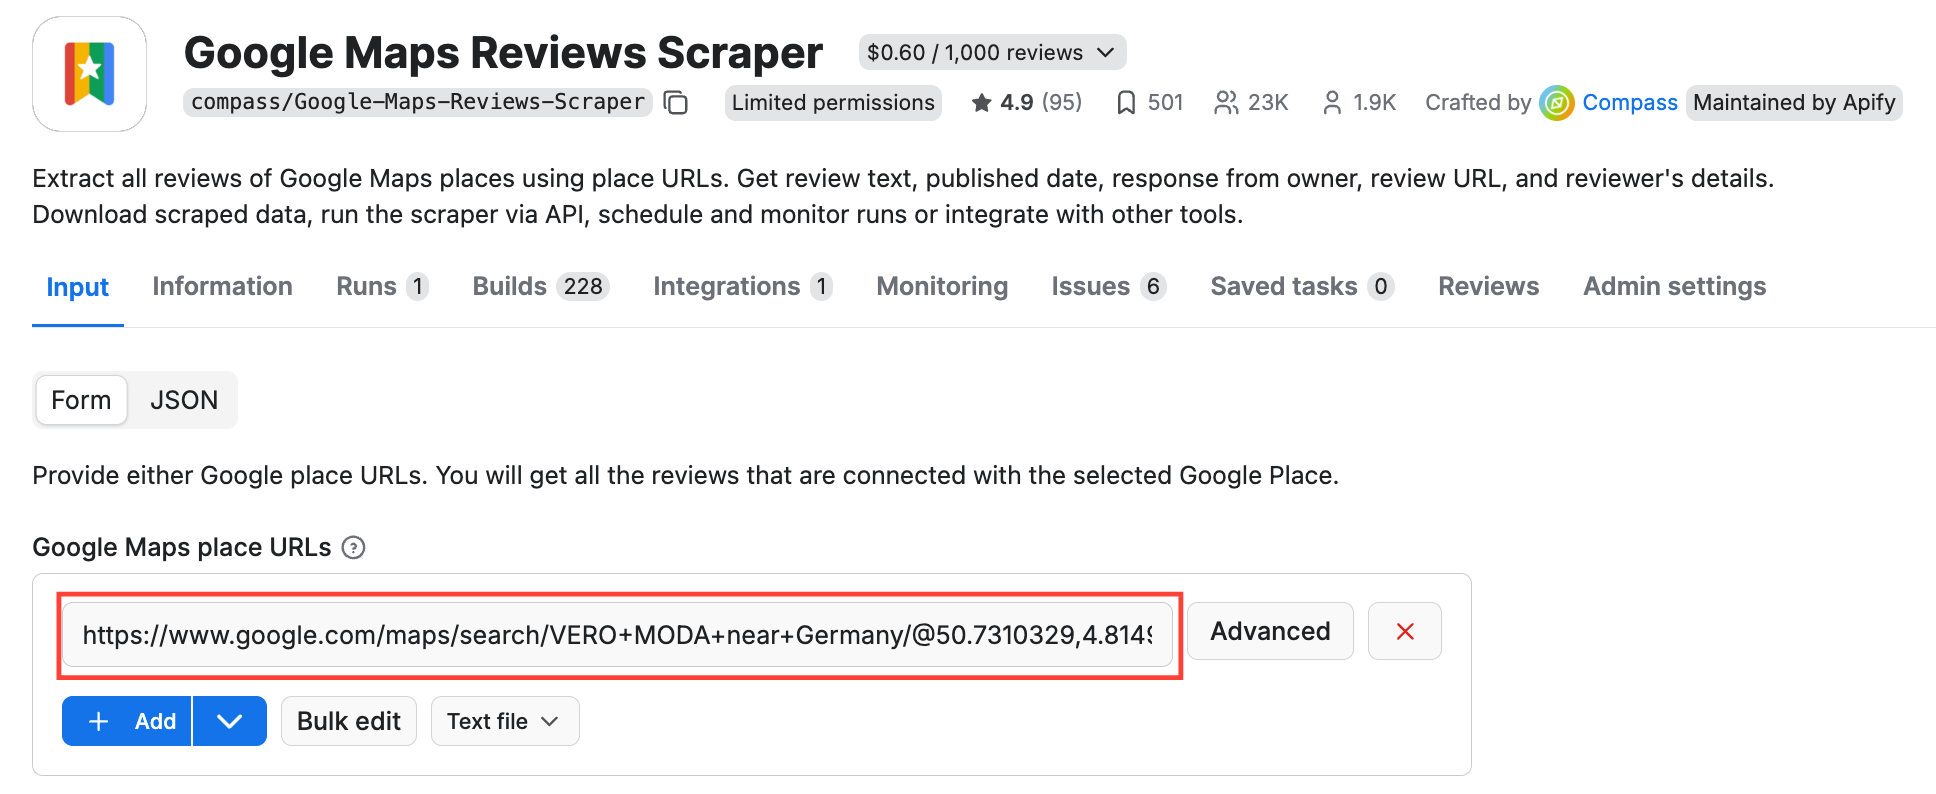The width and height of the screenshot is (1936, 794).
Task: Click the Advanced button
Action: 1270,631
